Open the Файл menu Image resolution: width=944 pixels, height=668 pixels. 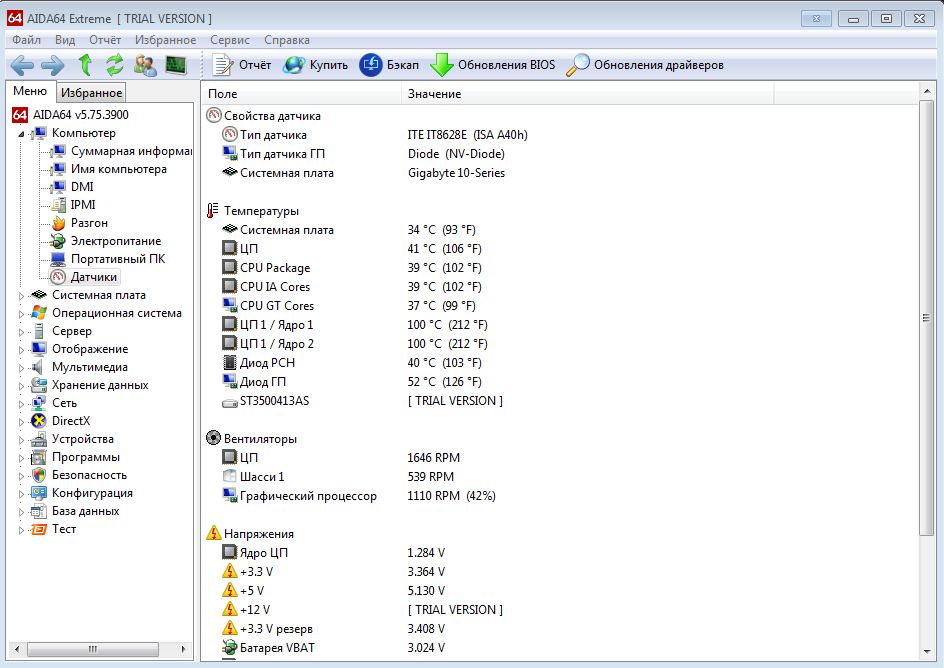(26, 40)
